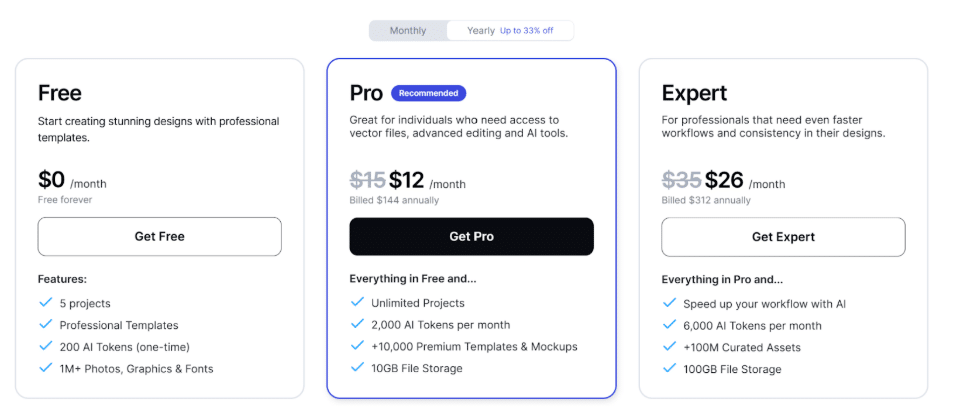The height and width of the screenshot is (414, 954).
Task: Click checkmark next to Unlimited Projects
Action: coord(357,302)
